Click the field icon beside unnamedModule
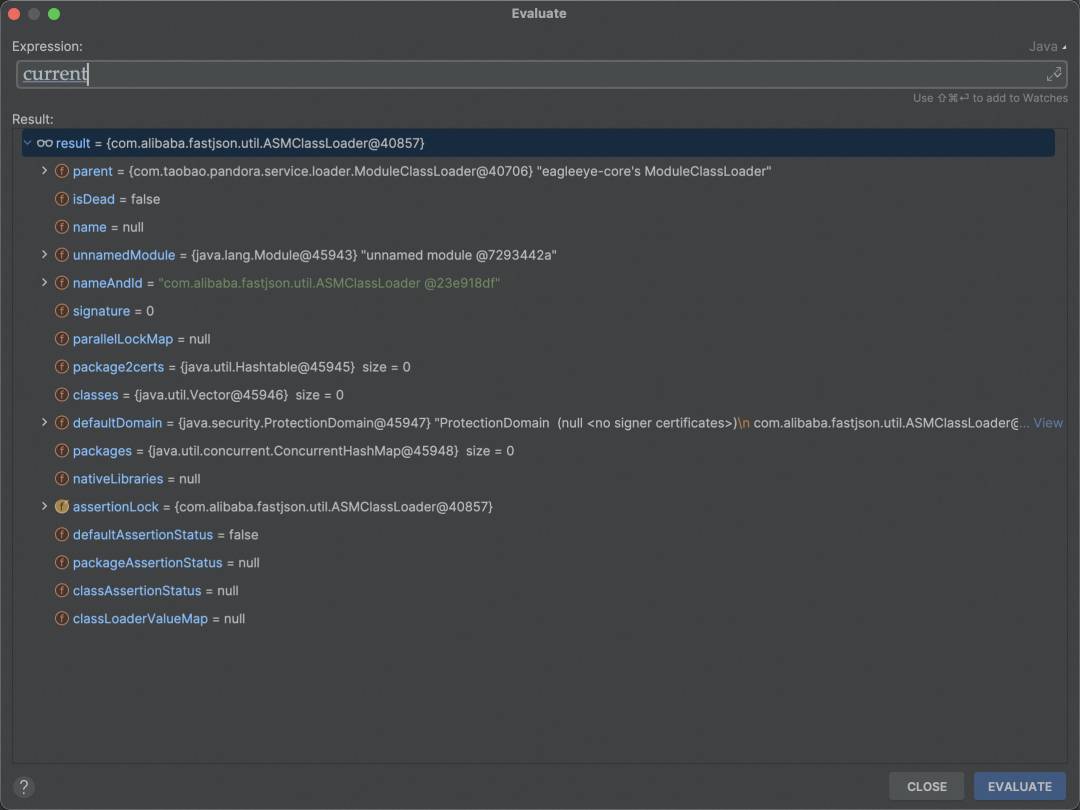The height and width of the screenshot is (810, 1080). (61, 255)
